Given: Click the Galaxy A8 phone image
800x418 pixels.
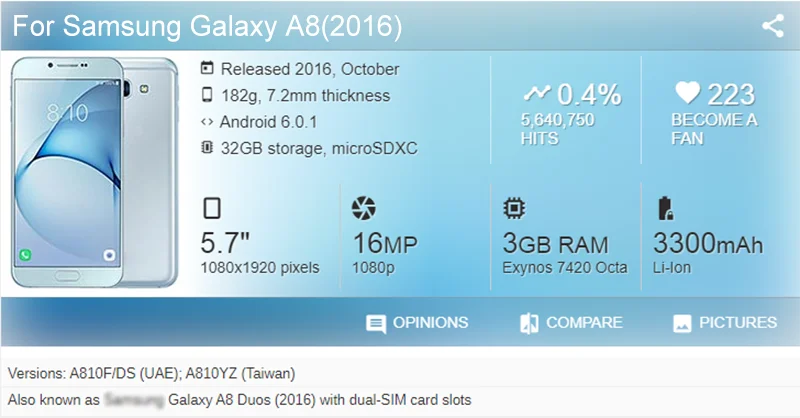Looking at the screenshot, I should (97, 172).
